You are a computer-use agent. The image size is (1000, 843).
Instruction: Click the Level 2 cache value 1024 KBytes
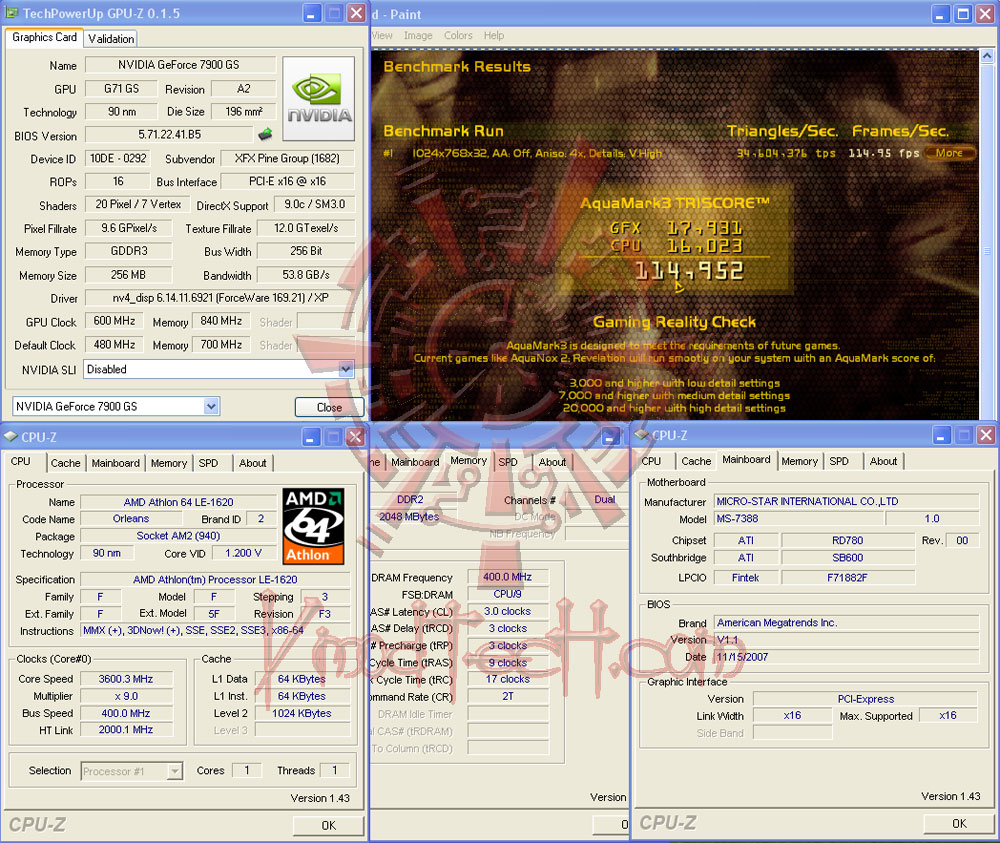pos(302,714)
